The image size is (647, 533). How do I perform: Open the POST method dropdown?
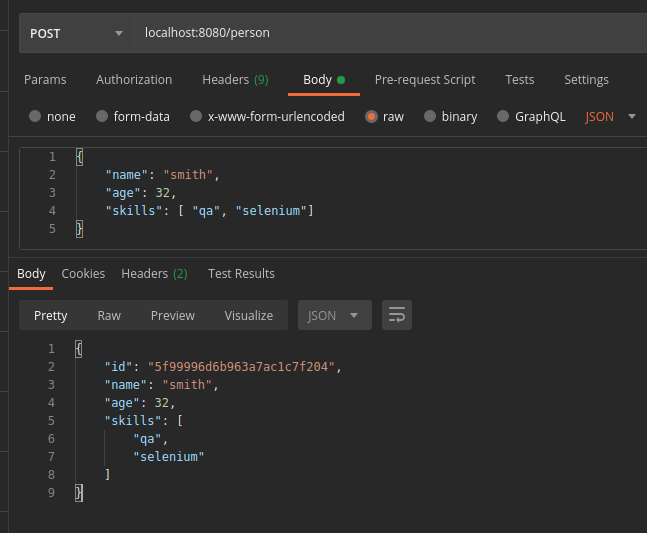tap(75, 33)
